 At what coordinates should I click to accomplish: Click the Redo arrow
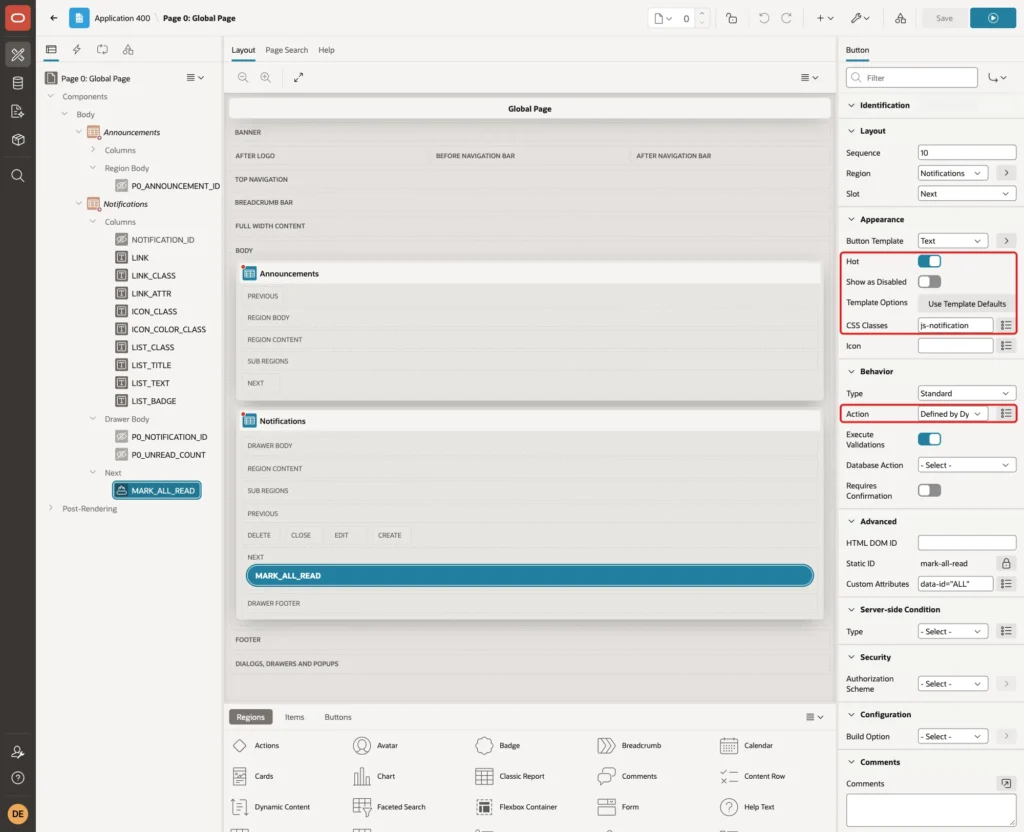tap(786, 18)
